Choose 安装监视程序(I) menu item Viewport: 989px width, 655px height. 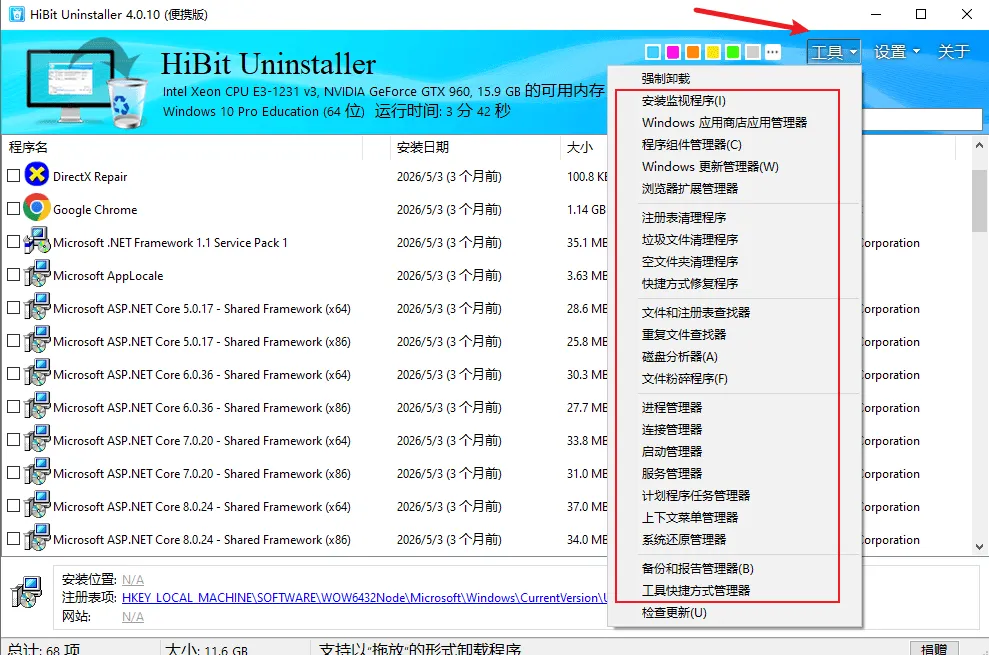[684, 100]
